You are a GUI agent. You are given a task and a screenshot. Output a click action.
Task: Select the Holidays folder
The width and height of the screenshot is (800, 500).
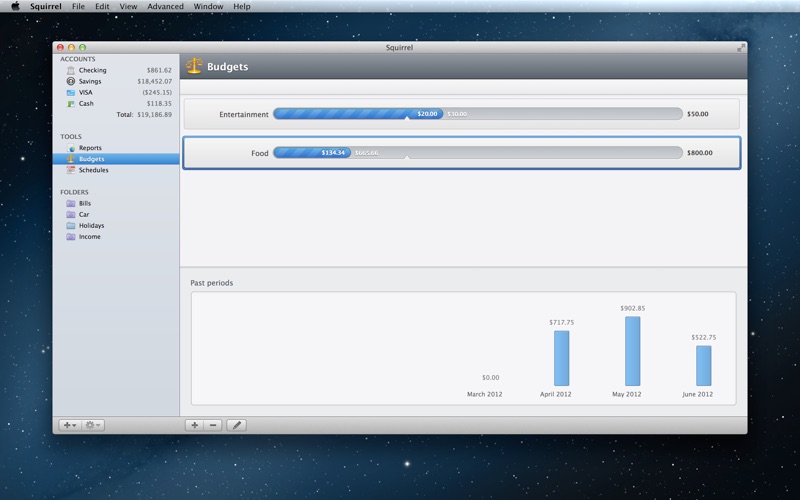(x=90, y=225)
